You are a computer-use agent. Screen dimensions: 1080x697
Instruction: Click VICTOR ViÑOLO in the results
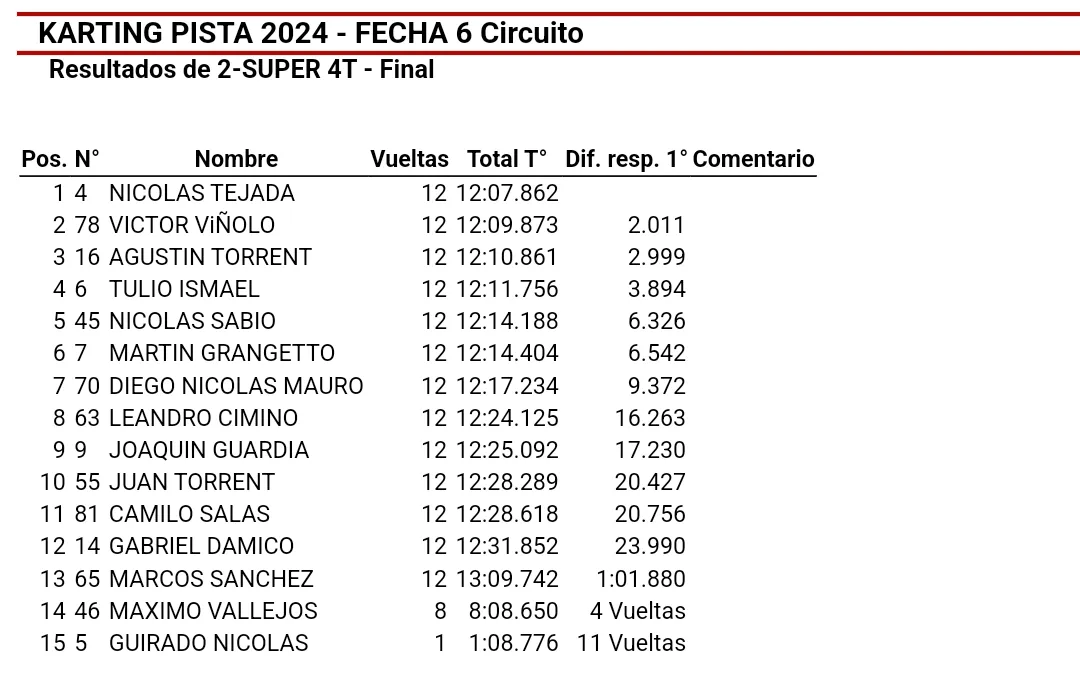(x=192, y=225)
